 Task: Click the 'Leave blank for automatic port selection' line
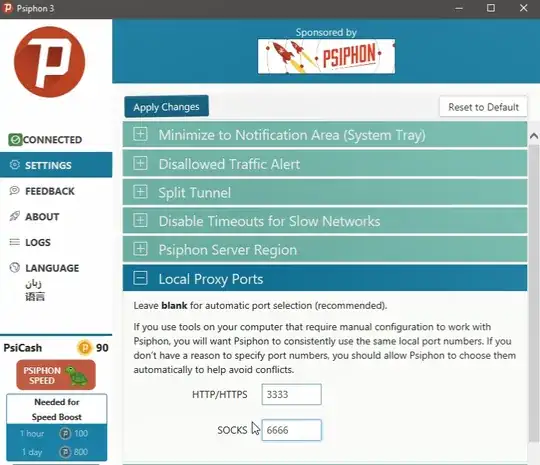point(260,306)
